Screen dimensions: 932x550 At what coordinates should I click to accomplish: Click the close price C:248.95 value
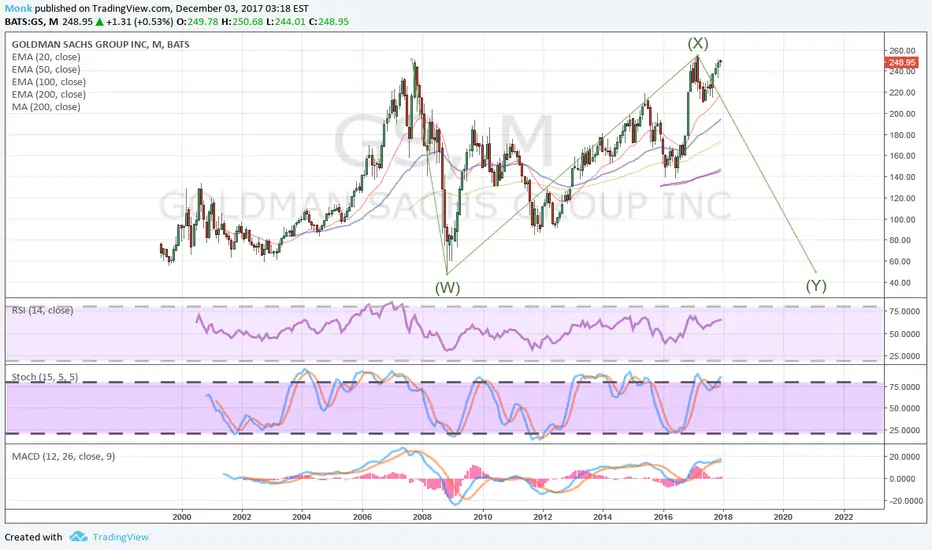click(329, 21)
